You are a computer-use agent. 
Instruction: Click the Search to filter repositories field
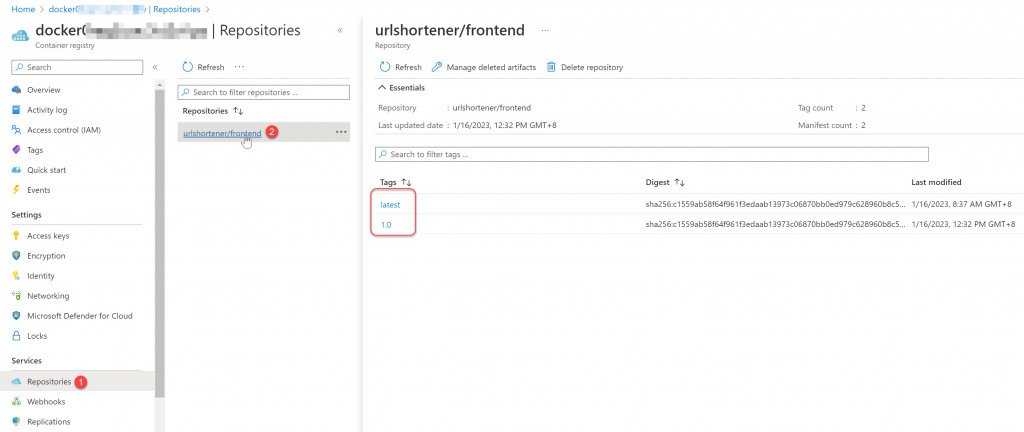[x=264, y=92]
